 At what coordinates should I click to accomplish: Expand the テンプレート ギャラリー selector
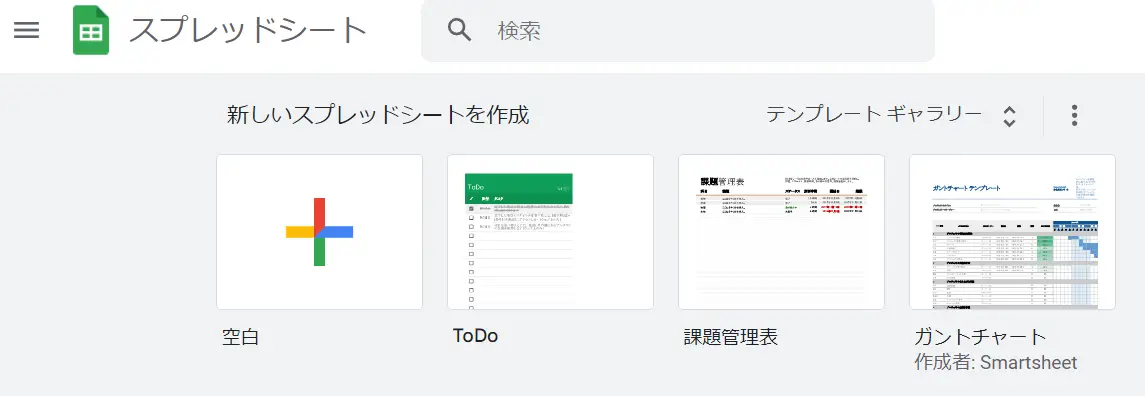[x=891, y=115]
